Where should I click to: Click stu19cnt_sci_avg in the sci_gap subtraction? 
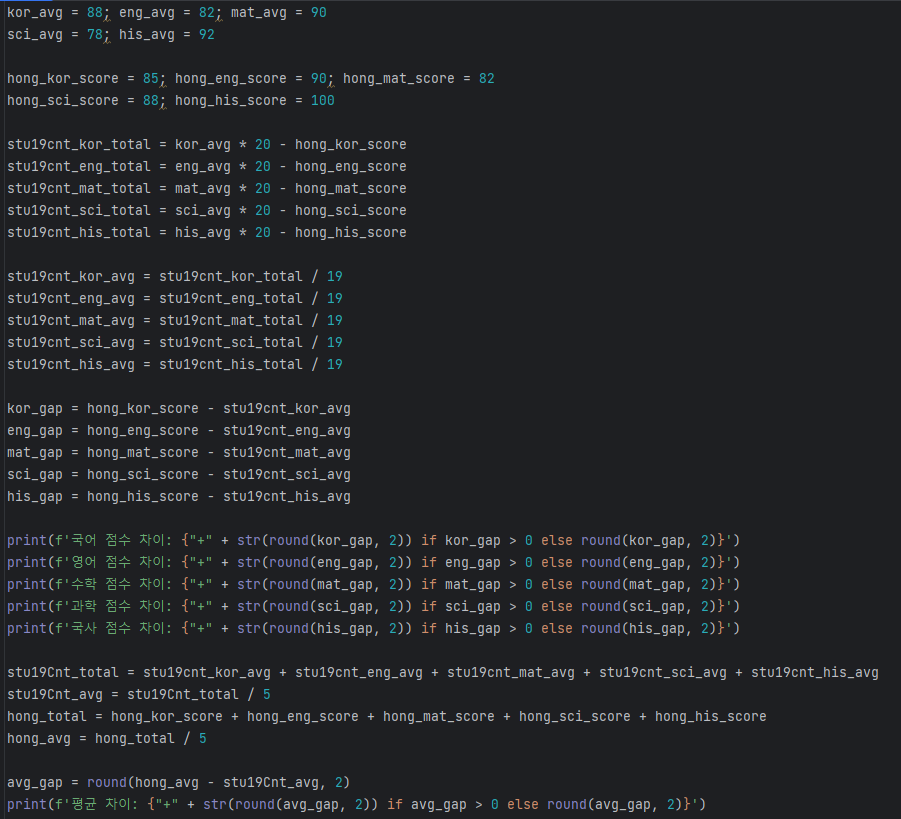(287, 475)
